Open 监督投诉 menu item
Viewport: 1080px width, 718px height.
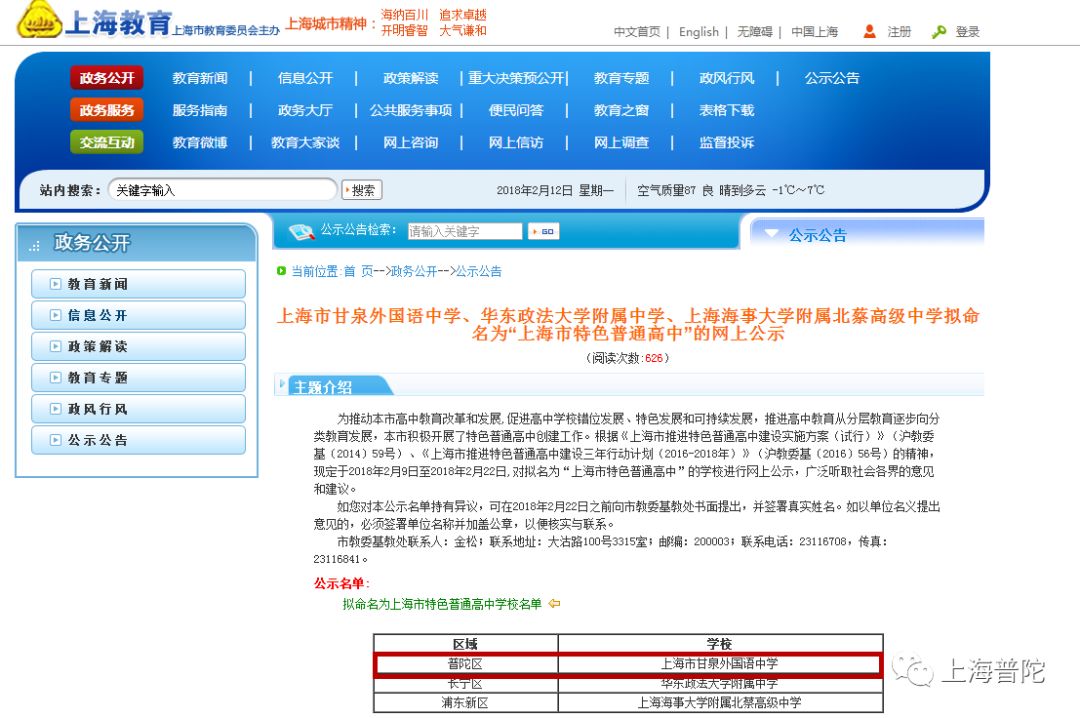[x=727, y=143]
